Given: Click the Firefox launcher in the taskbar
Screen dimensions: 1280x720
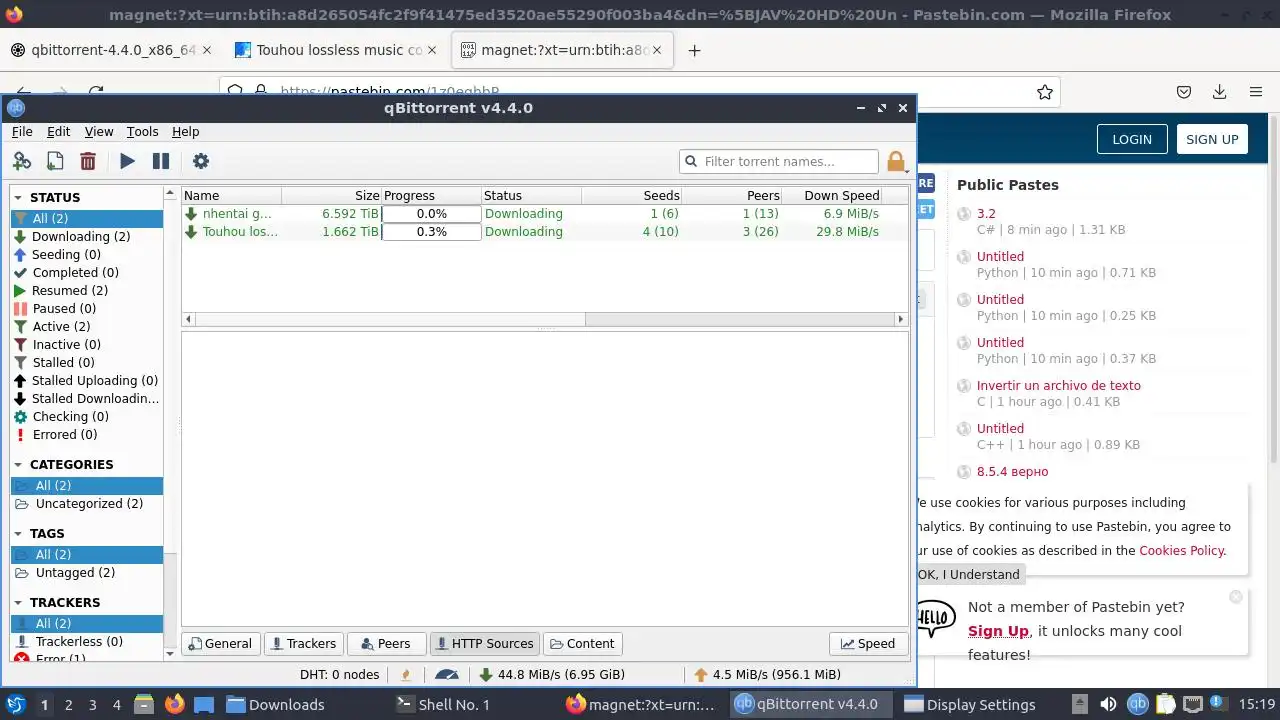Looking at the screenshot, I should point(174,704).
